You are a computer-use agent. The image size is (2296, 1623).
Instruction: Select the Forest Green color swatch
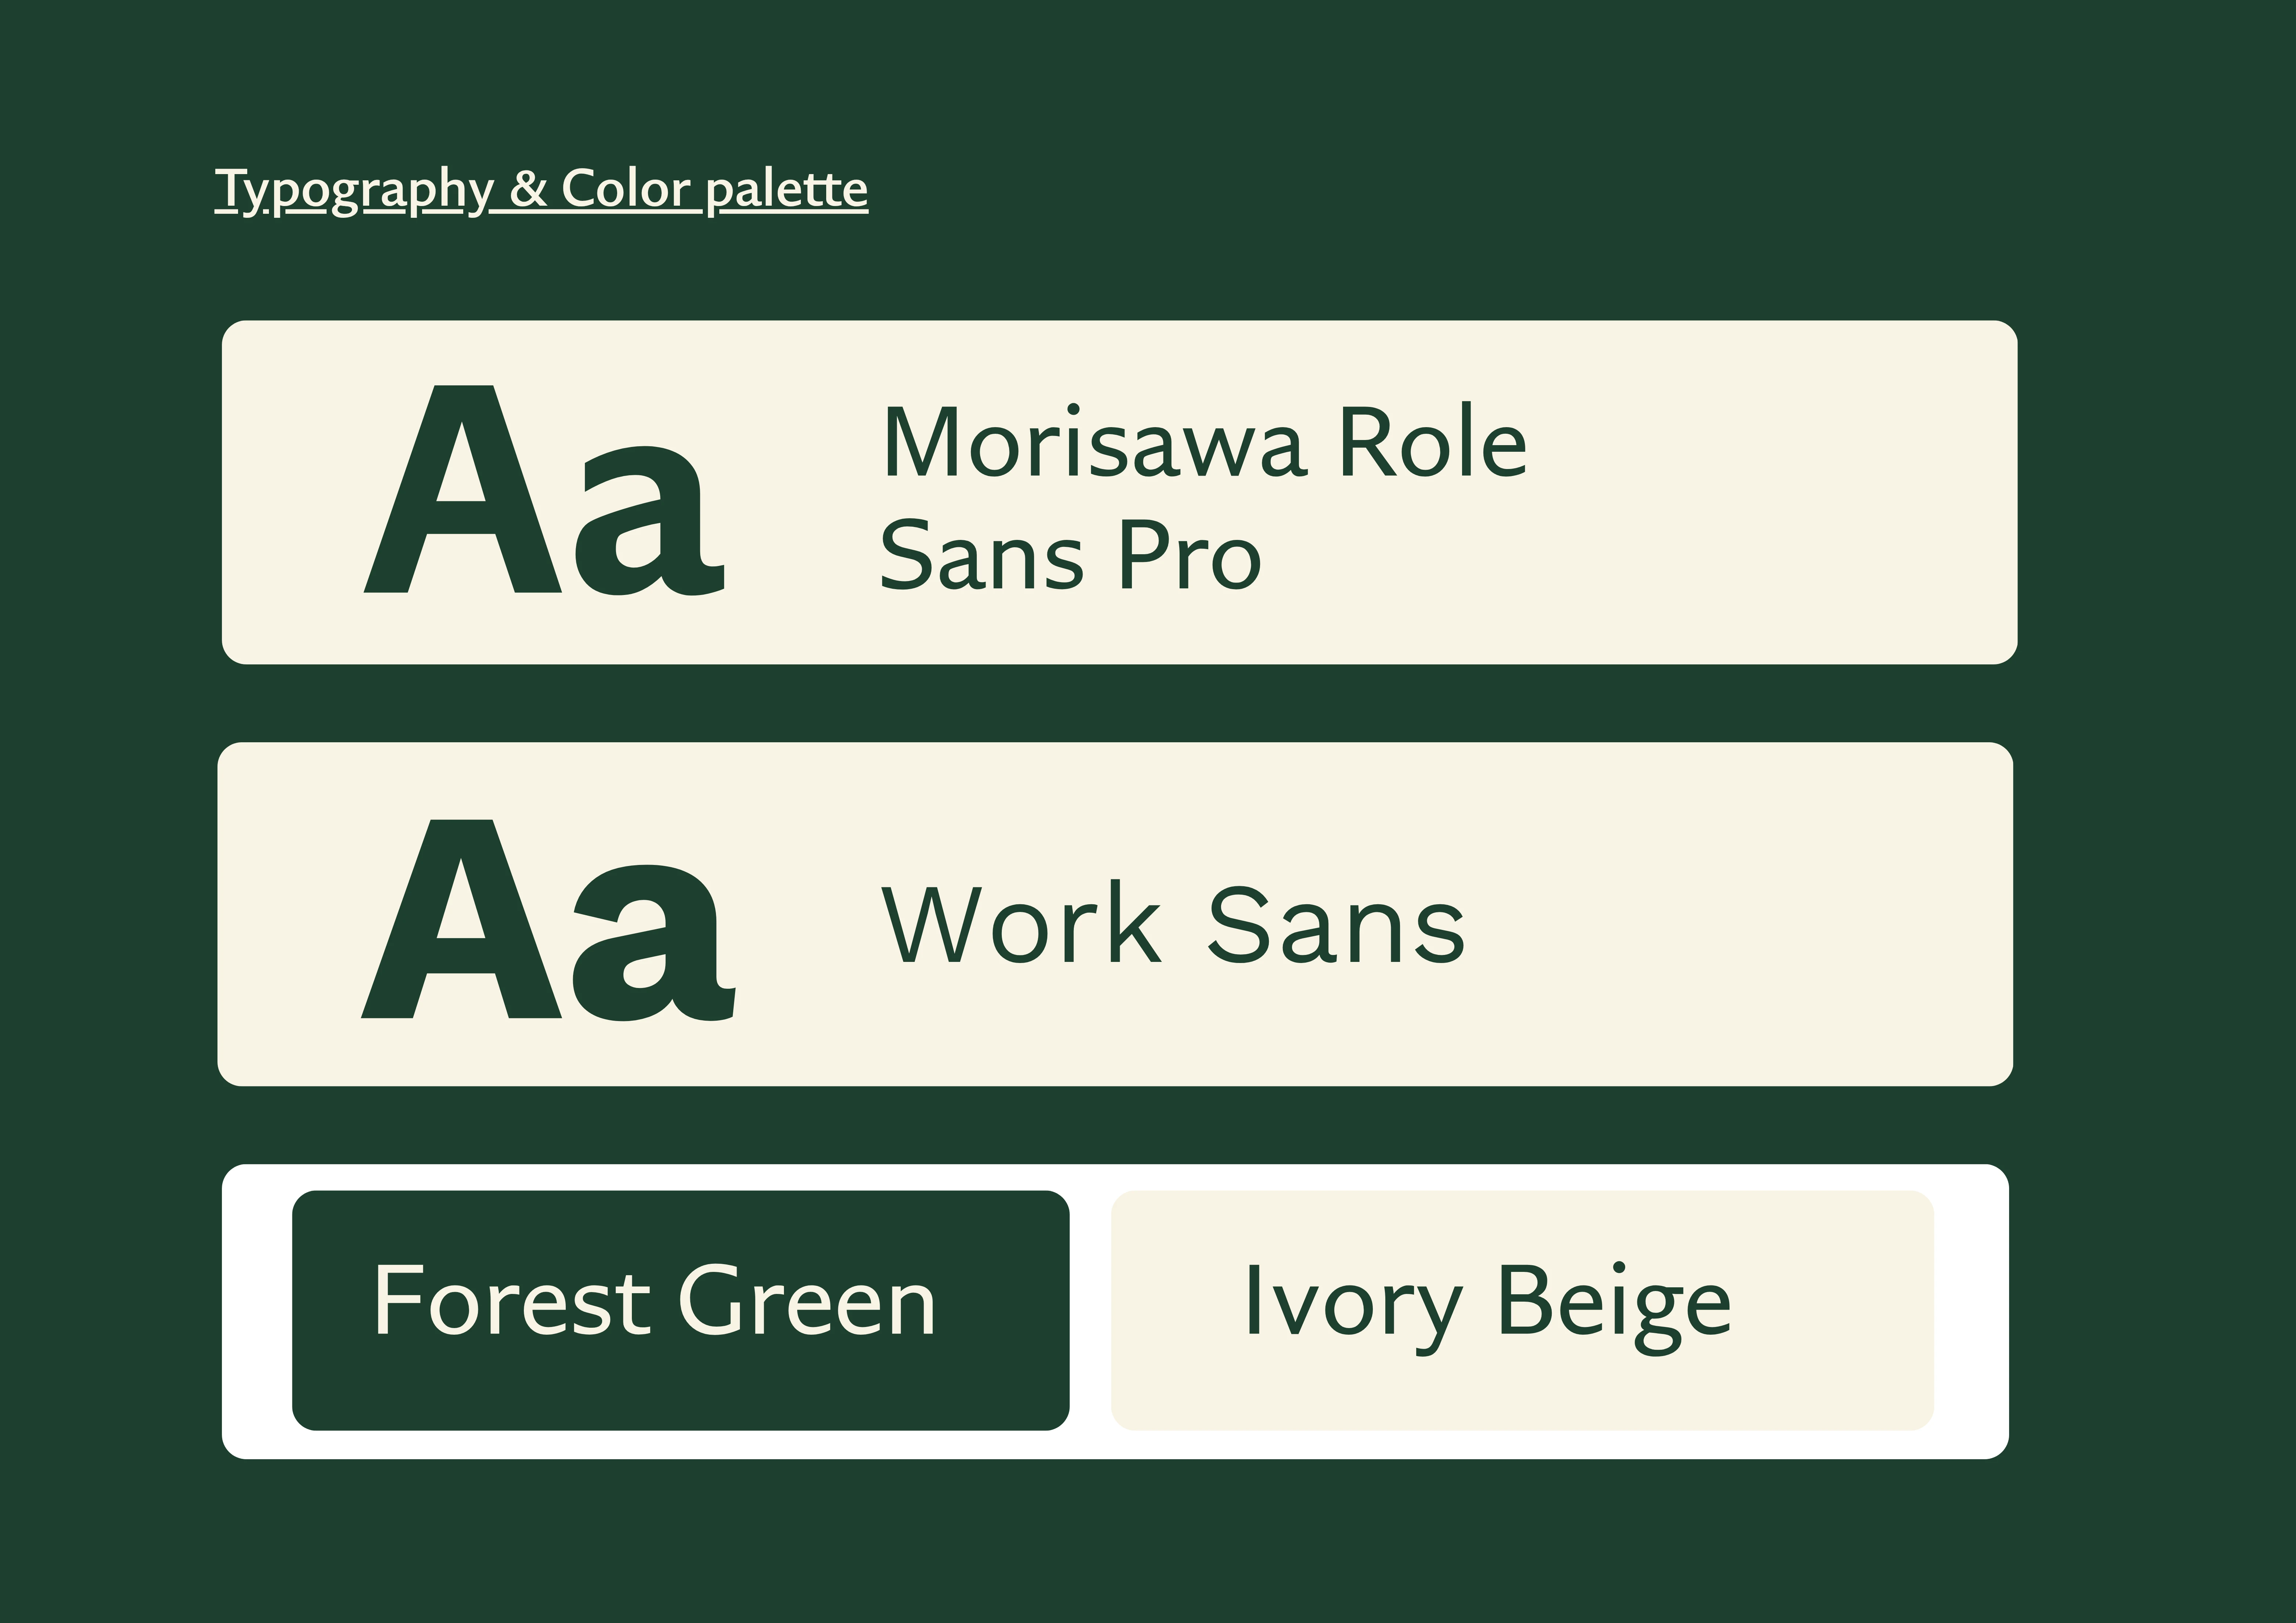(680, 1310)
